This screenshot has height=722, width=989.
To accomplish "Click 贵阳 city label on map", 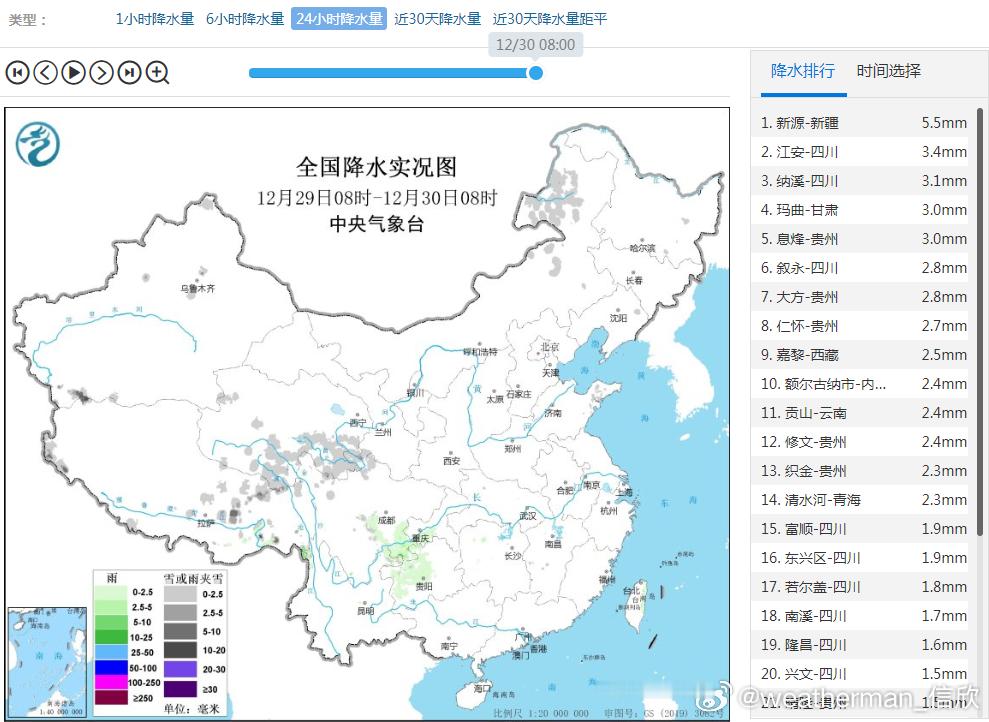I will (424, 586).
